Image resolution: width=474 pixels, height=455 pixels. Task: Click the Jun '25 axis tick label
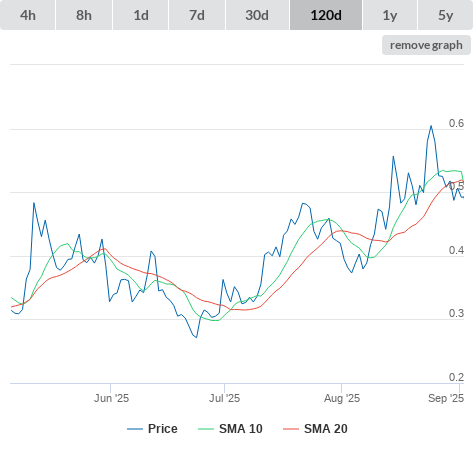[111, 398]
